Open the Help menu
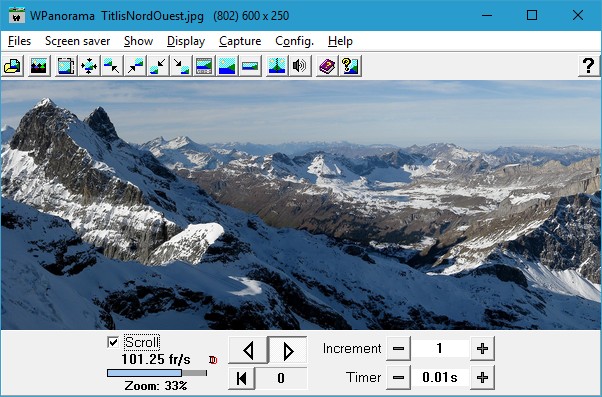602x397 pixels. tap(340, 41)
